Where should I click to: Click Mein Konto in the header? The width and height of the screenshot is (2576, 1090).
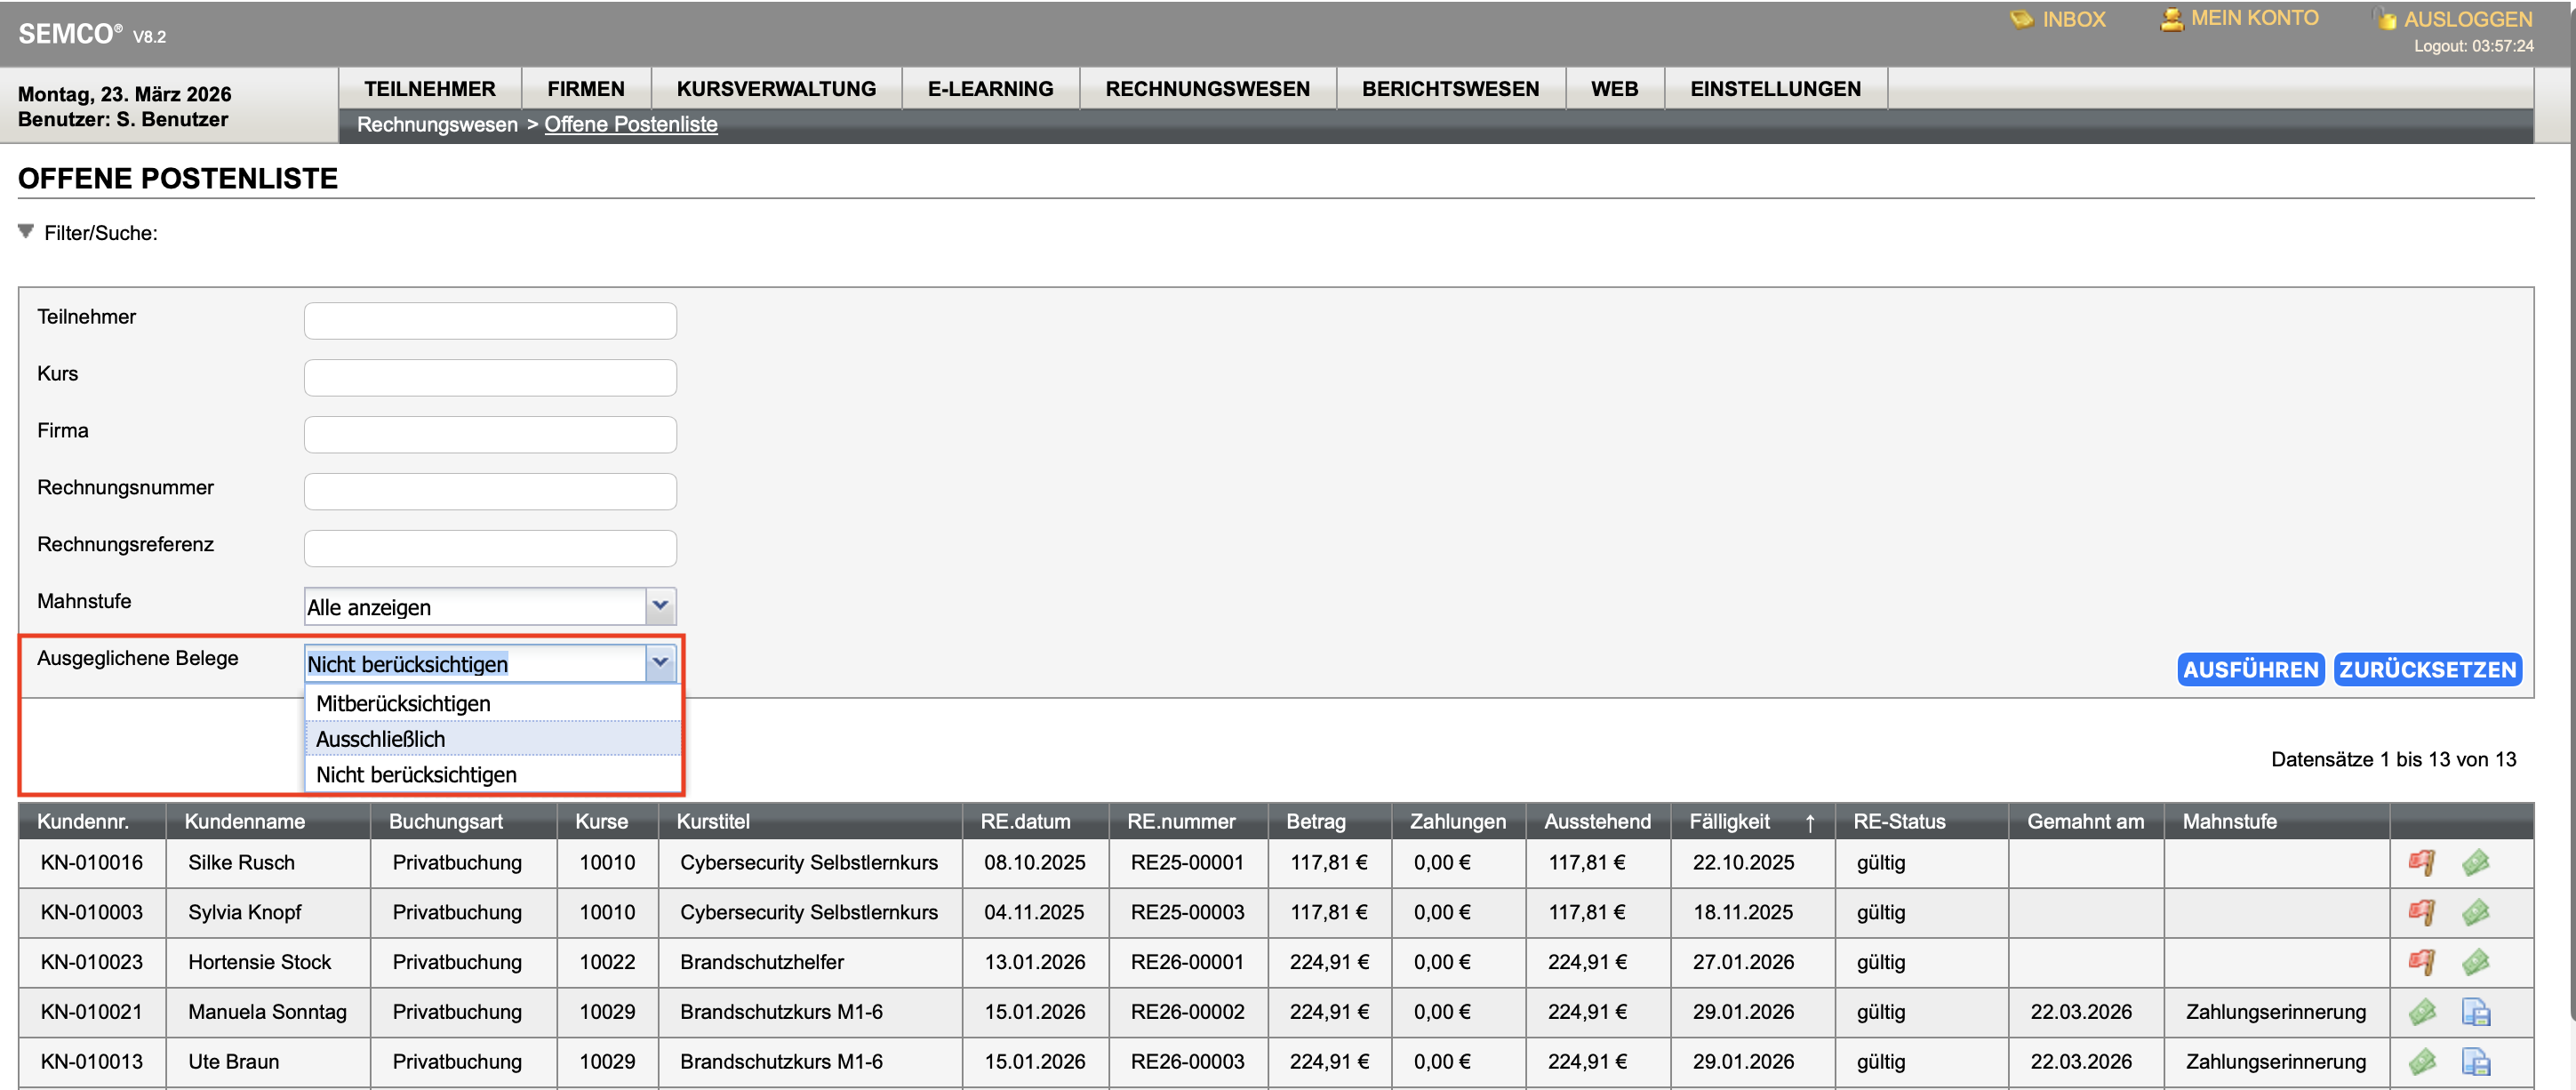tap(2253, 18)
